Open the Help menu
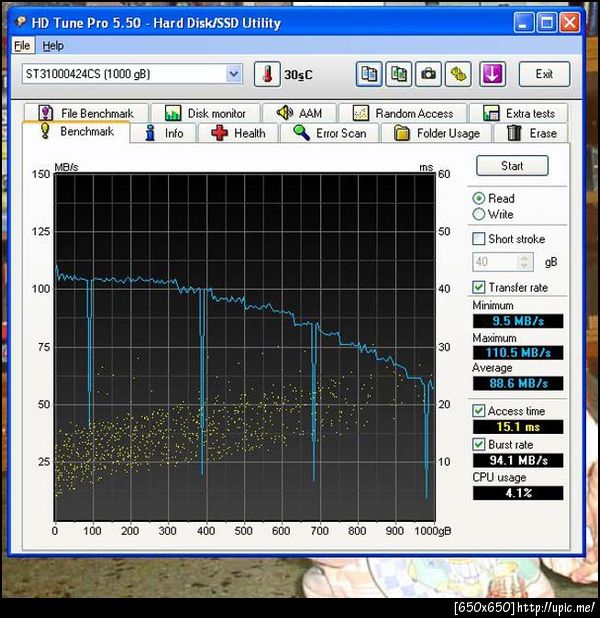The image size is (600, 618). (53, 46)
